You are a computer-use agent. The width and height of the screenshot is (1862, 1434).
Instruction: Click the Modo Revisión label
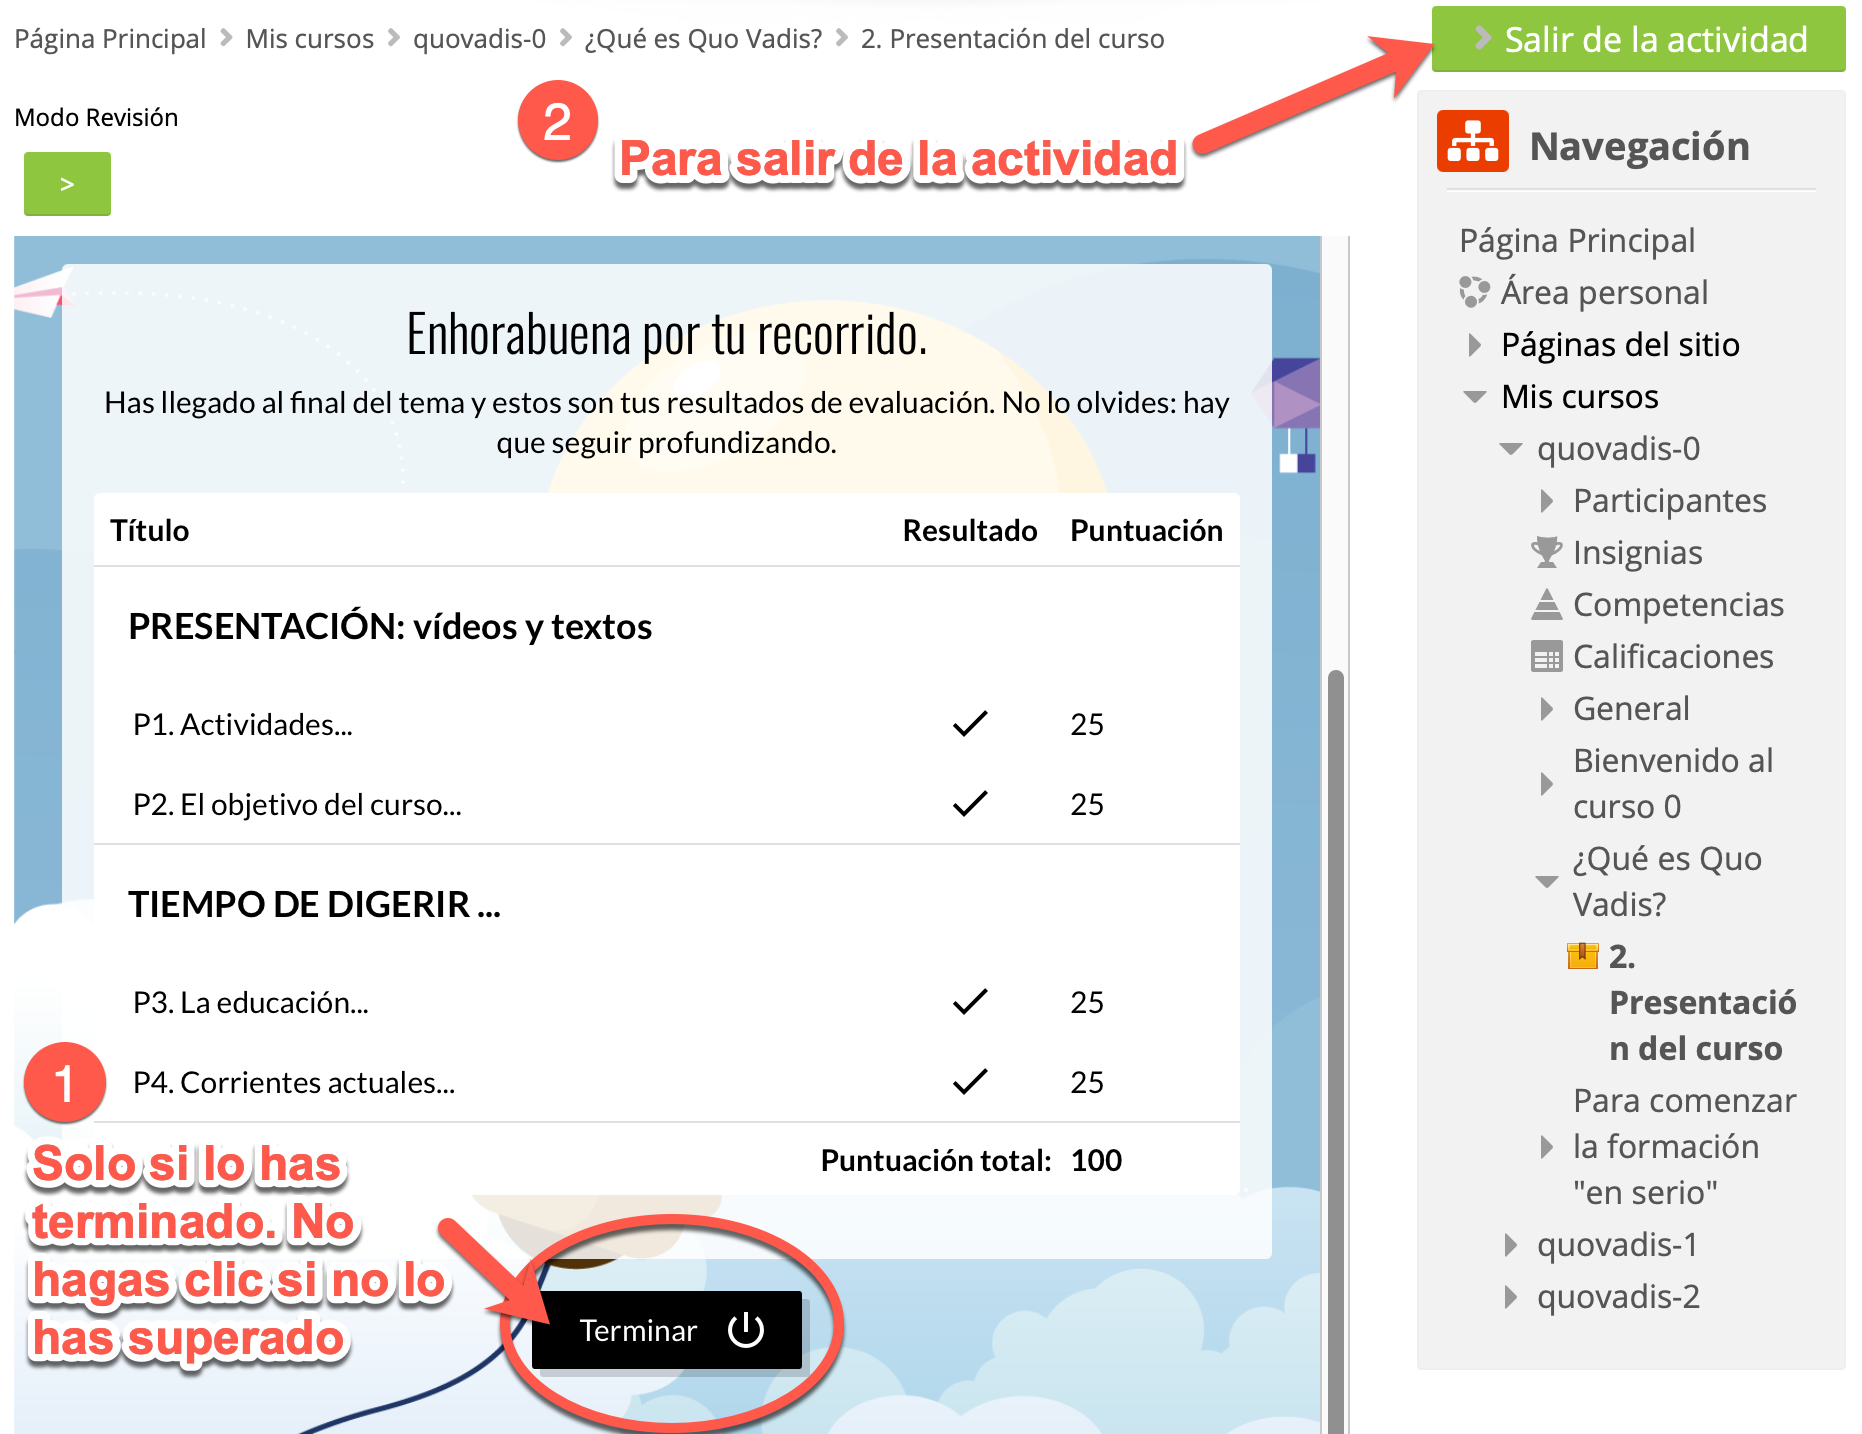click(x=96, y=117)
